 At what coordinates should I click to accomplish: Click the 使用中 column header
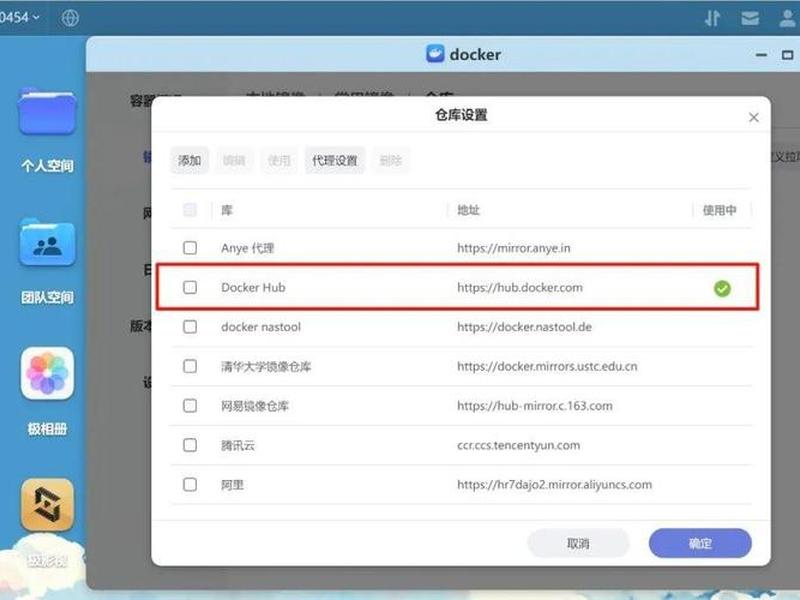[x=719, y=210]
